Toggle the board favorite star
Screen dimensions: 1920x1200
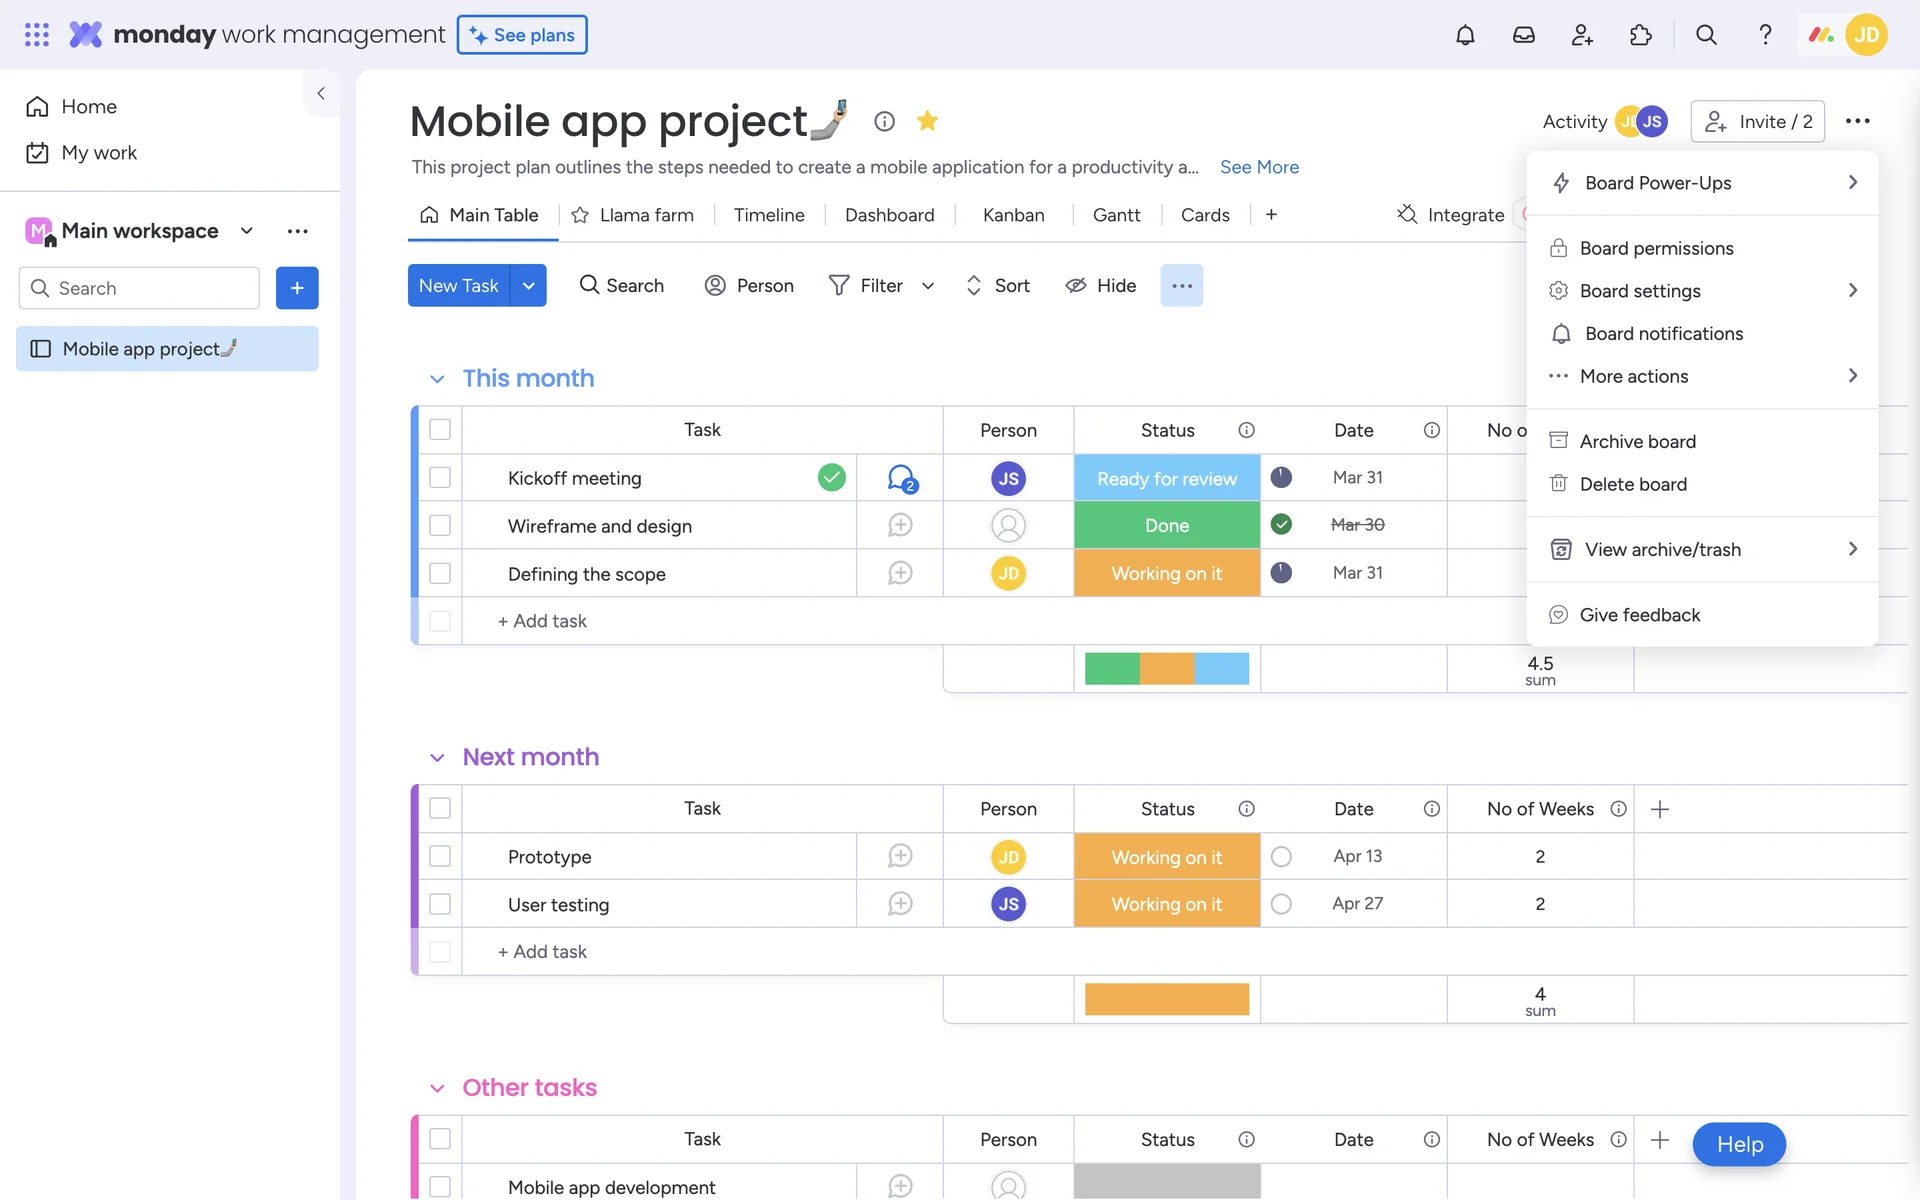click(927, 121)
